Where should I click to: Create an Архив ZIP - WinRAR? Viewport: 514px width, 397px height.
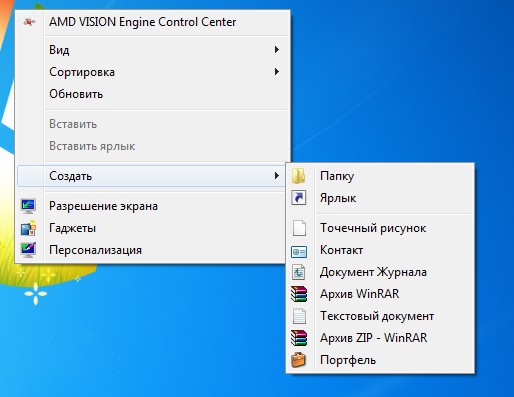(380, 338)
